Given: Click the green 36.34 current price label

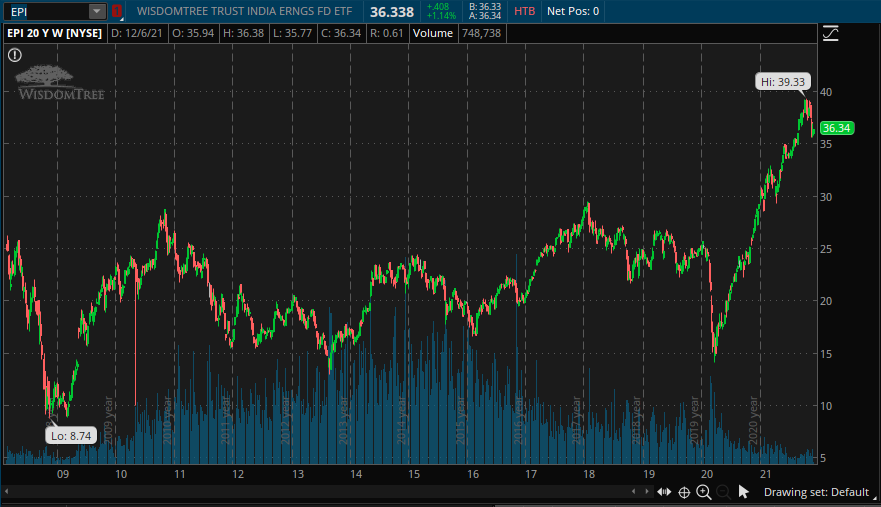Looking at the screenshot, I should (837, 128).
